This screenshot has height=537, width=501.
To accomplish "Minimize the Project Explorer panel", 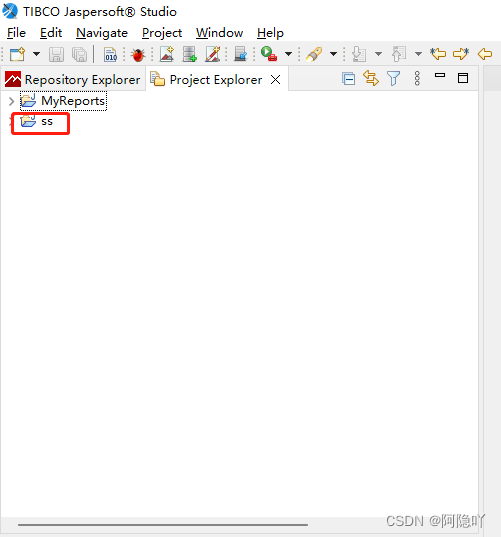I will 440,75.
